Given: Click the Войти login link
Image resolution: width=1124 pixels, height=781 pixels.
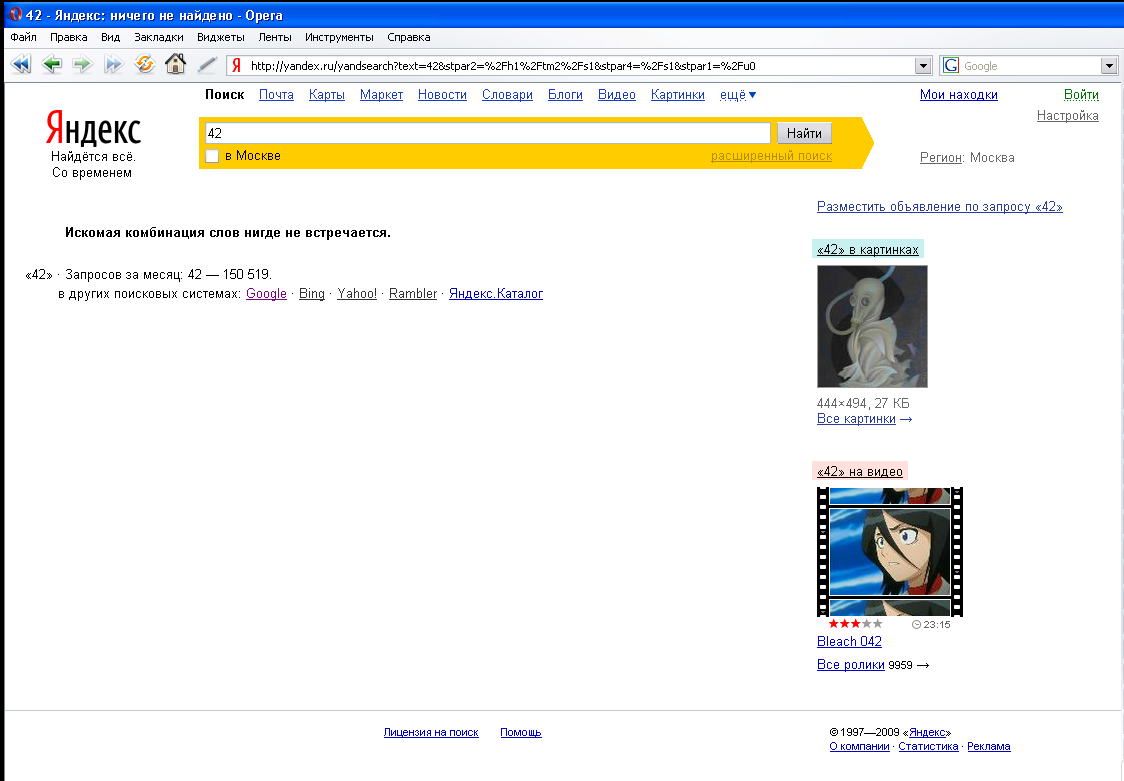Looking at the screenshot, I should click(1081, 95).
